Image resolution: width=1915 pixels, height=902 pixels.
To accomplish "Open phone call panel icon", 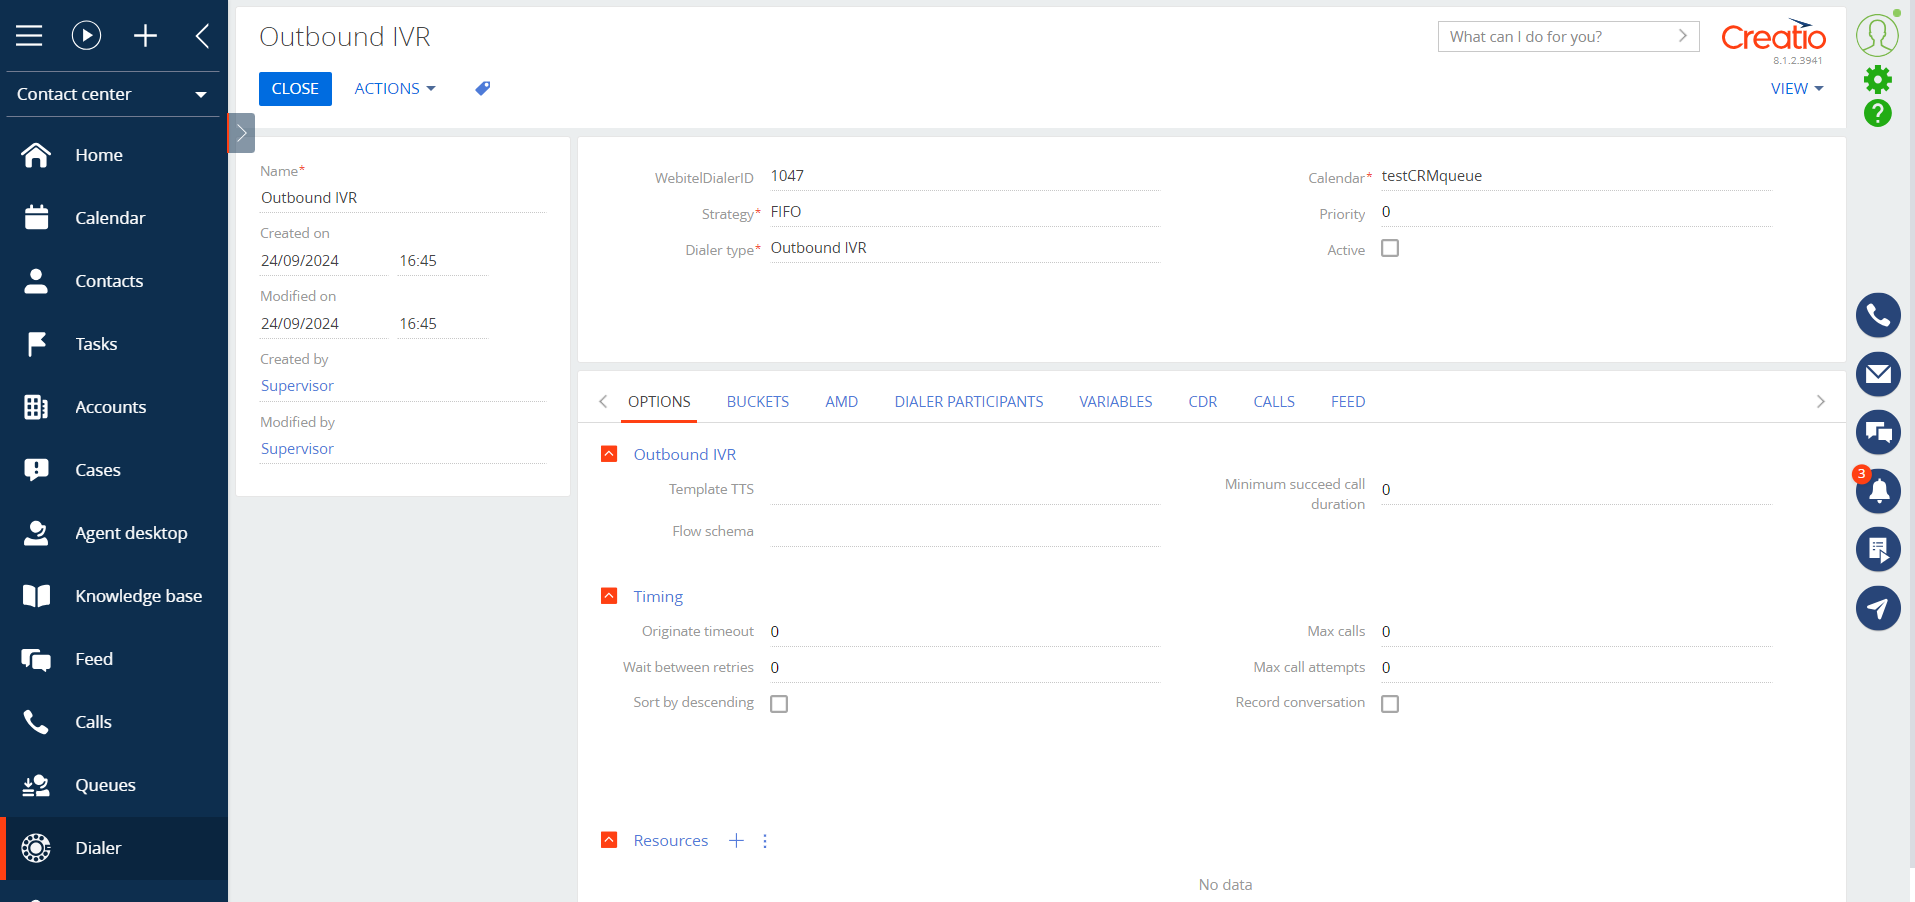I will pos(1878,316).
